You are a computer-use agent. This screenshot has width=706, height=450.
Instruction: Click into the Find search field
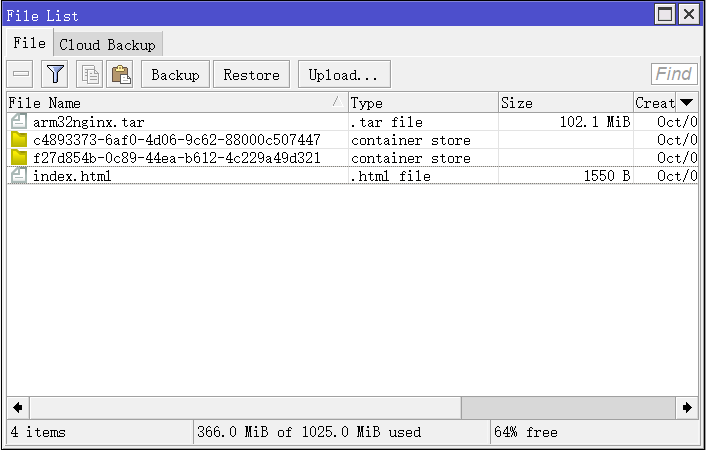674,74
